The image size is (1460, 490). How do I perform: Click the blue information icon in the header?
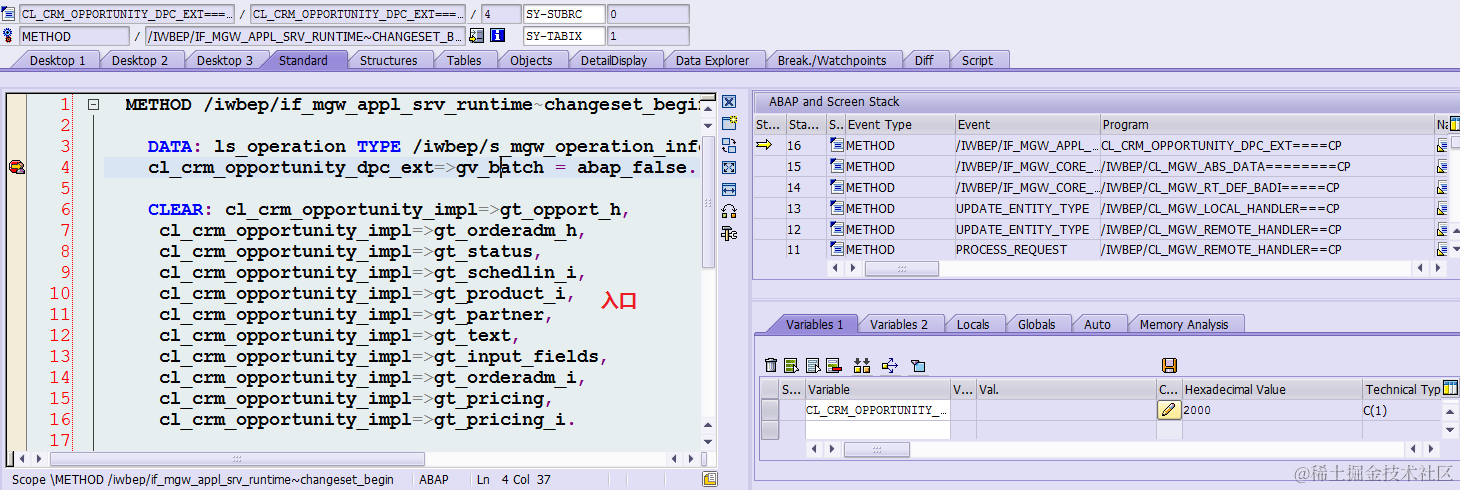(497, 36)
